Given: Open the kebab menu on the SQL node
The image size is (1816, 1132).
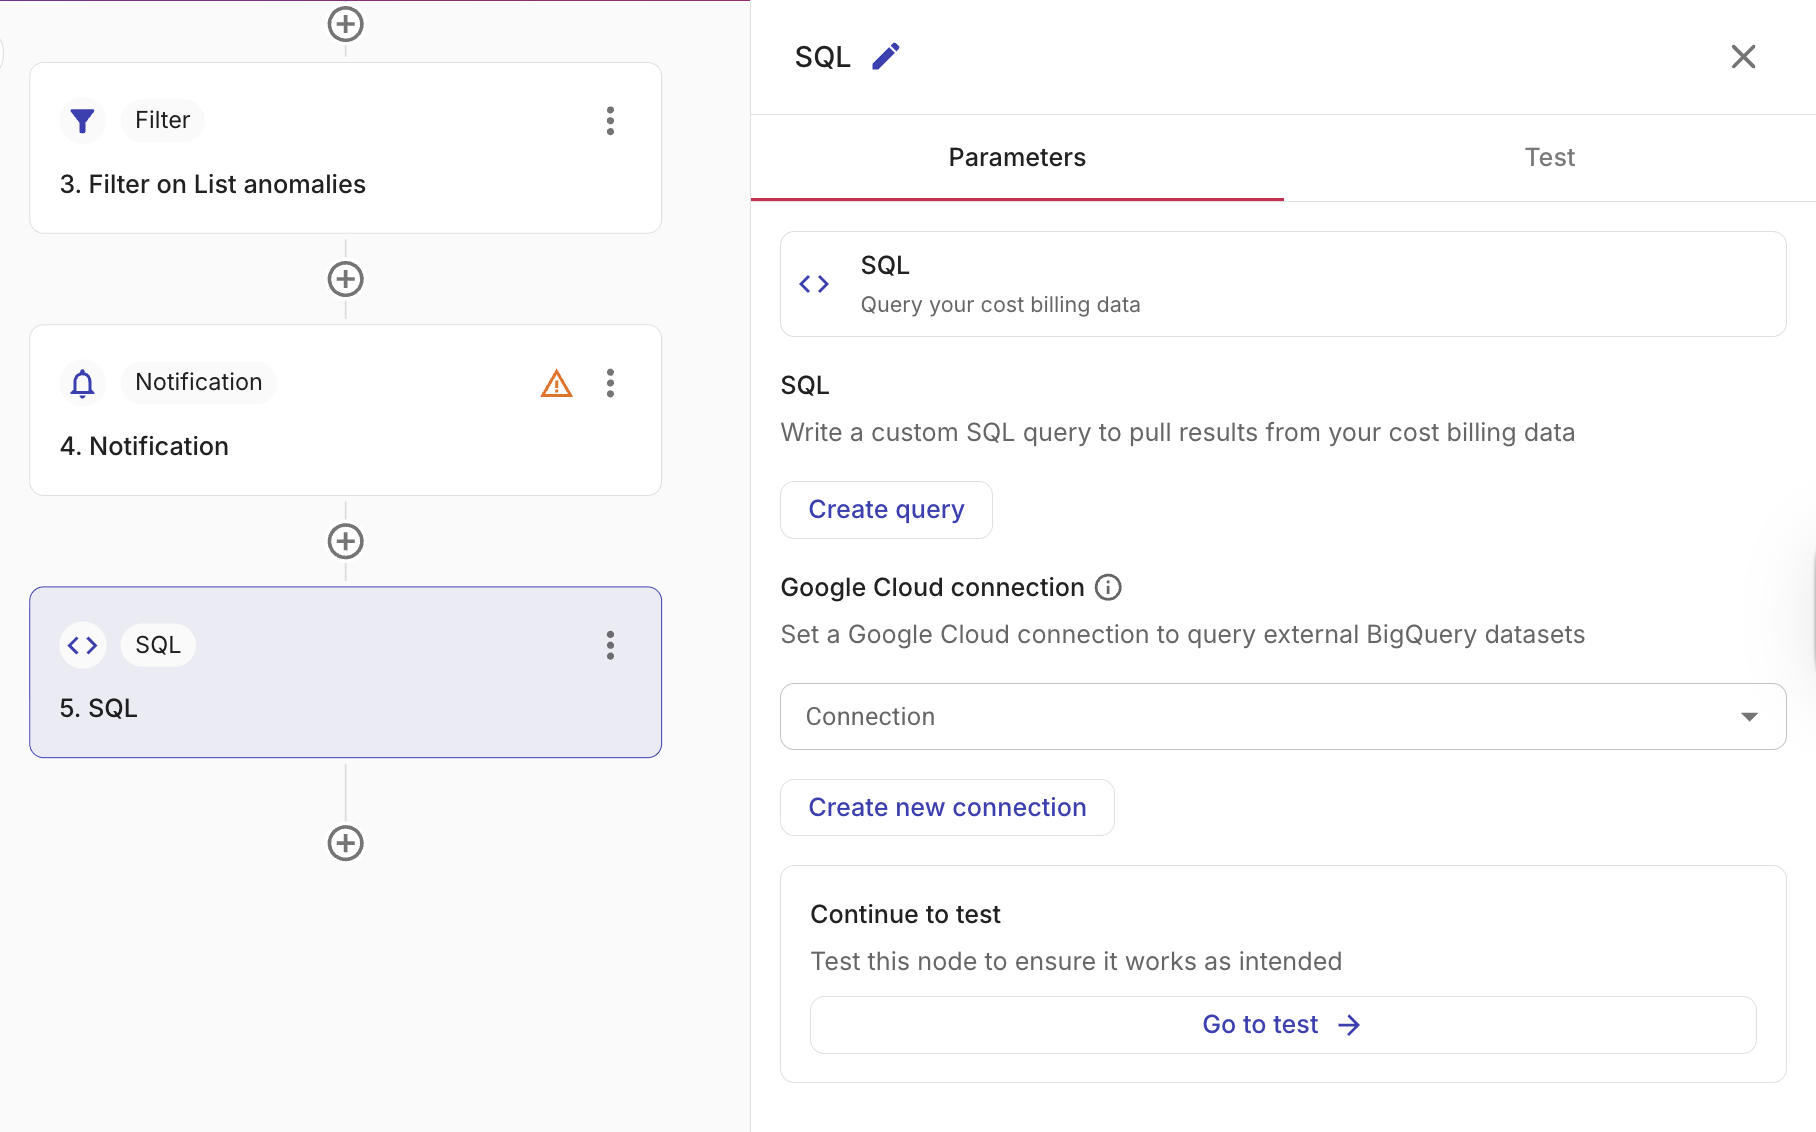Looking at the screenshot, I should coord(610,646).
